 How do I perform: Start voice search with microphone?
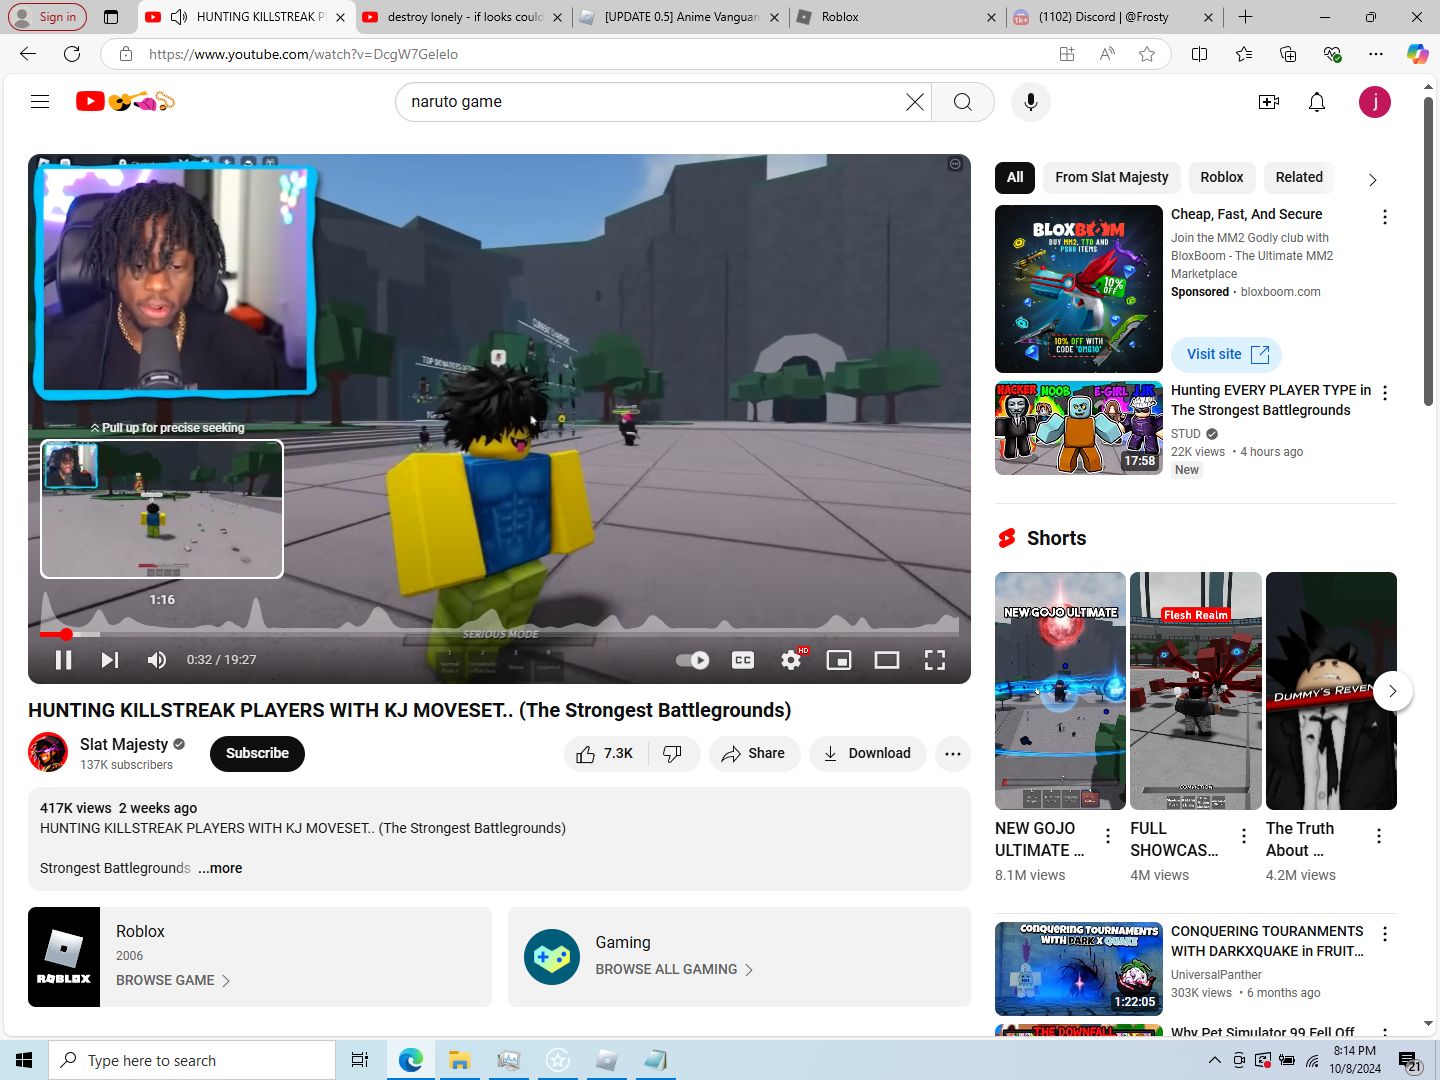coord(1031,102)
